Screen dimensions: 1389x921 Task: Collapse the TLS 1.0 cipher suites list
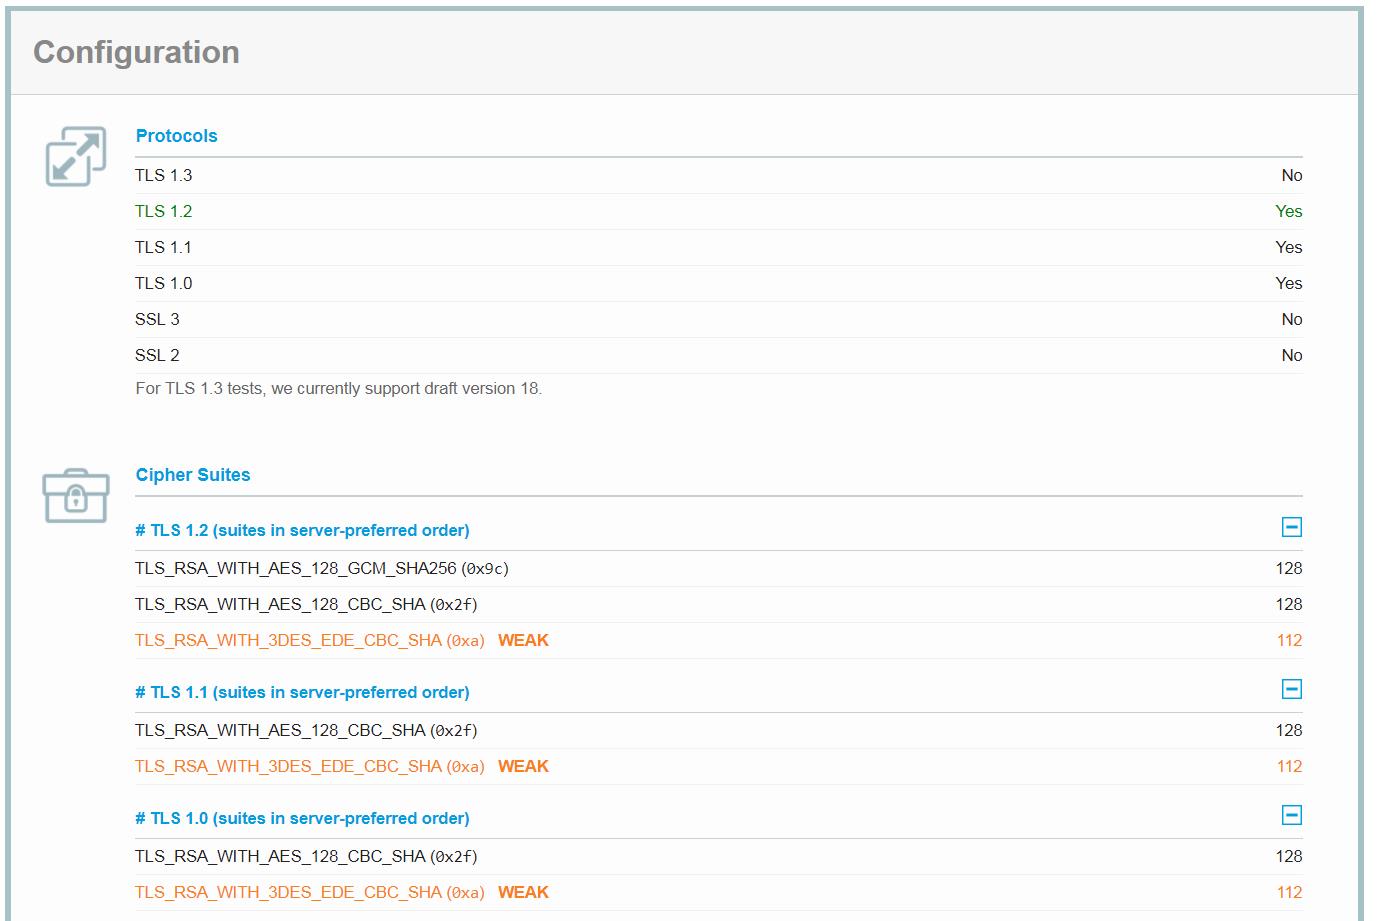1291,815
